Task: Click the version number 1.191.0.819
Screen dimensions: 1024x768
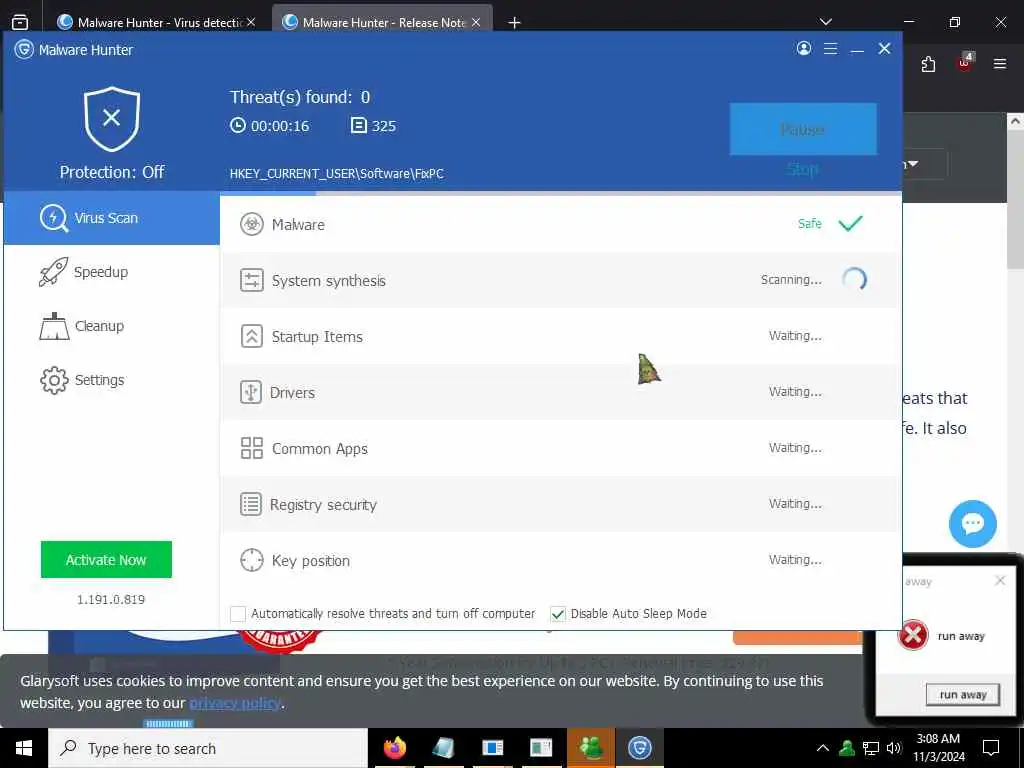Action: (x=111, y=600)
